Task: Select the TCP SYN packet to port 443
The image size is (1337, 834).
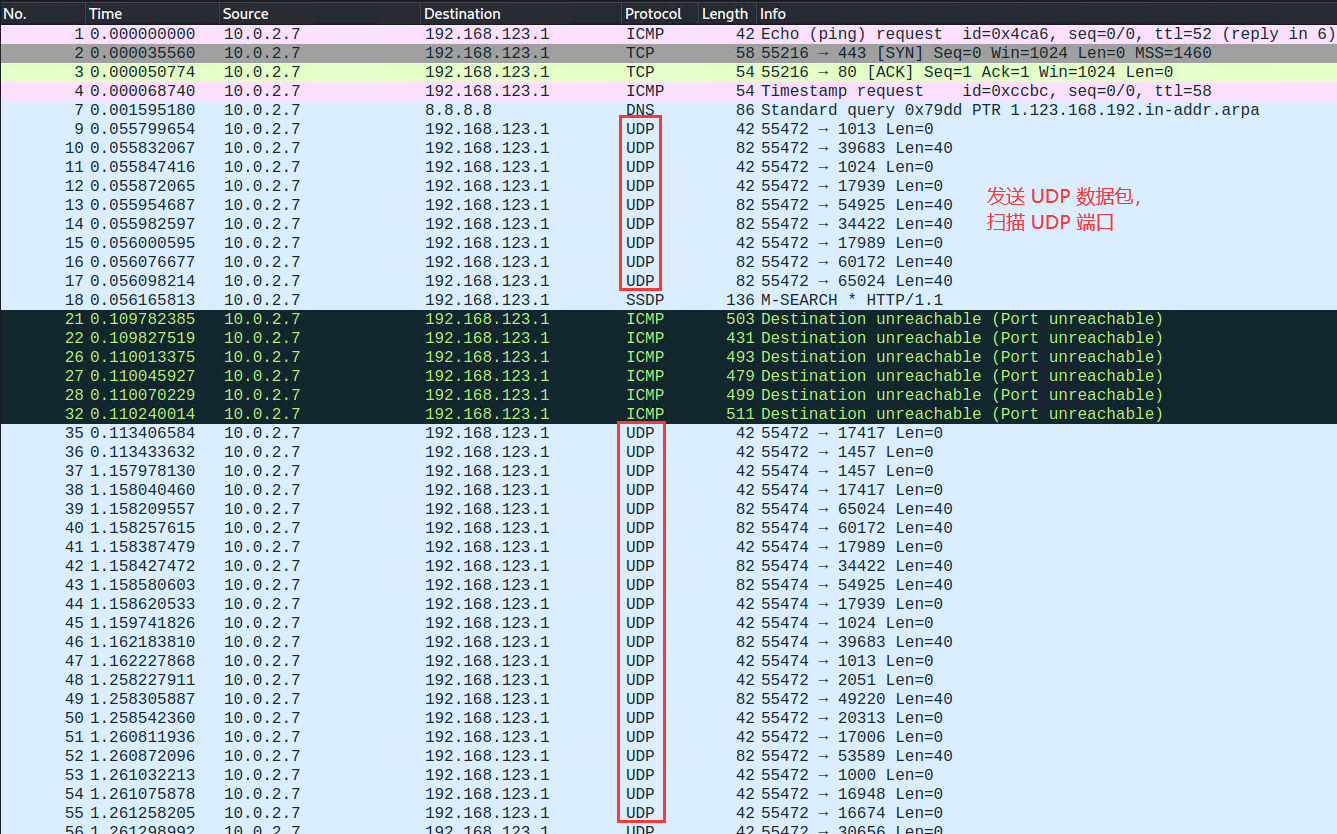Action: [668, 53]
